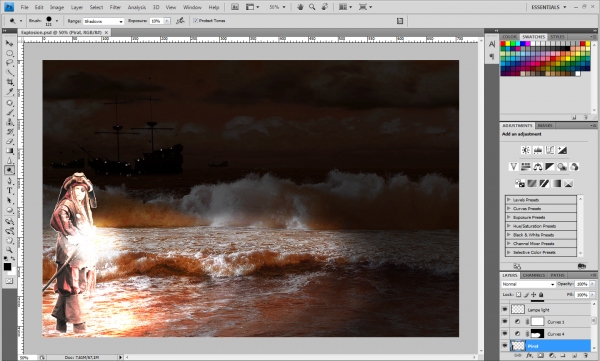Add a layer mask button
Viewport: 600px width, 361px height.
tap(540, 356)
